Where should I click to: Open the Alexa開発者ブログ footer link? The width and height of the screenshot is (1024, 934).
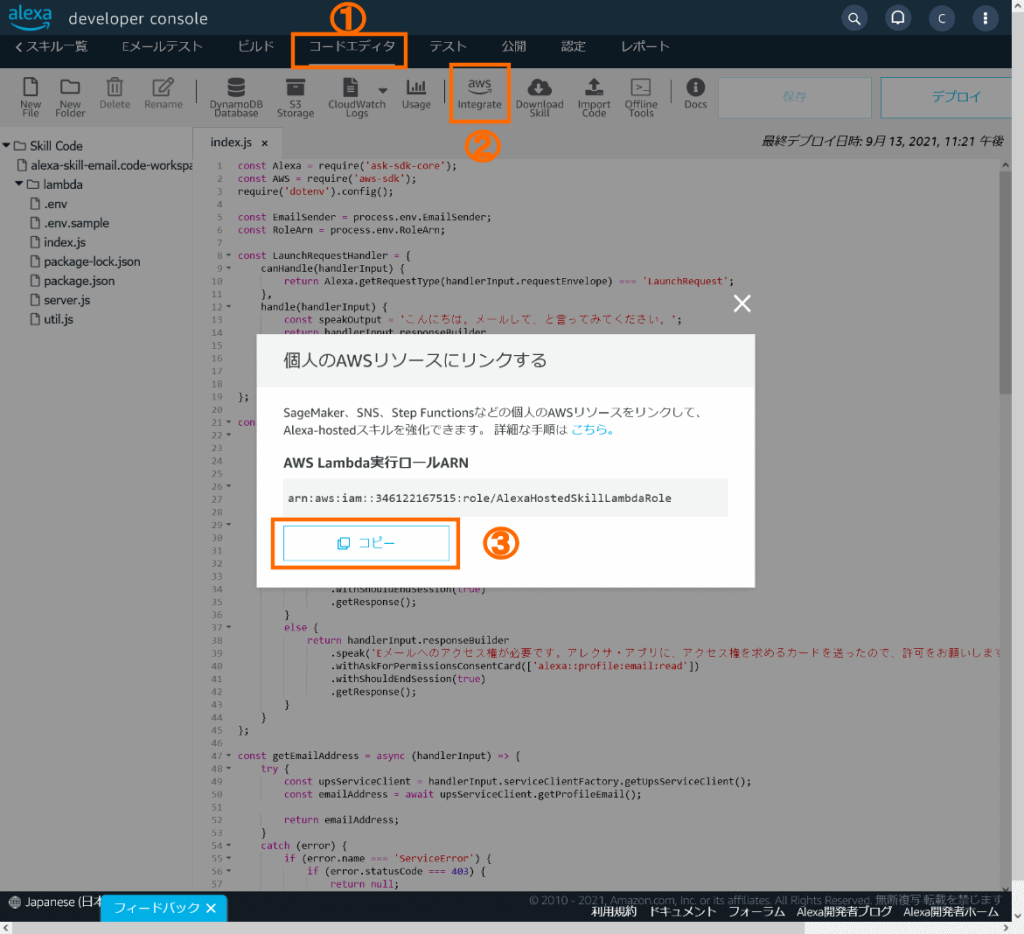(x=844, y=912)
